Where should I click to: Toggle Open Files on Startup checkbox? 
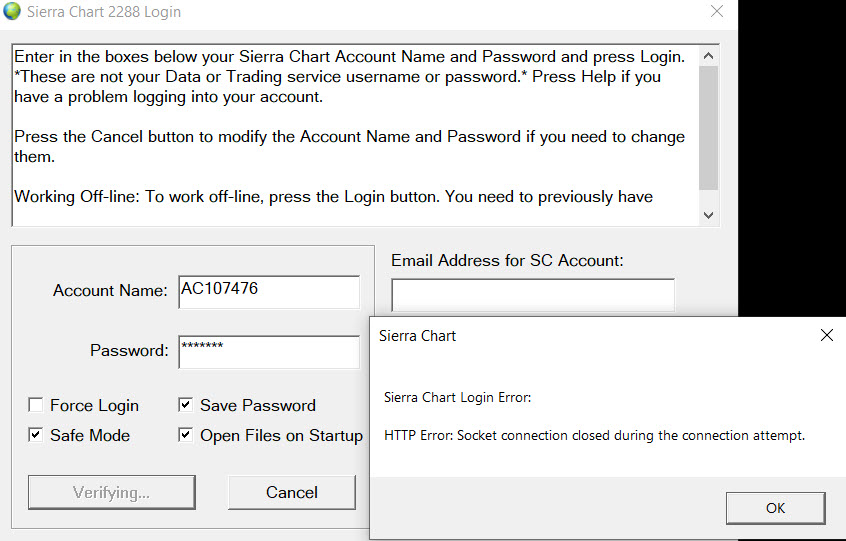186,435
